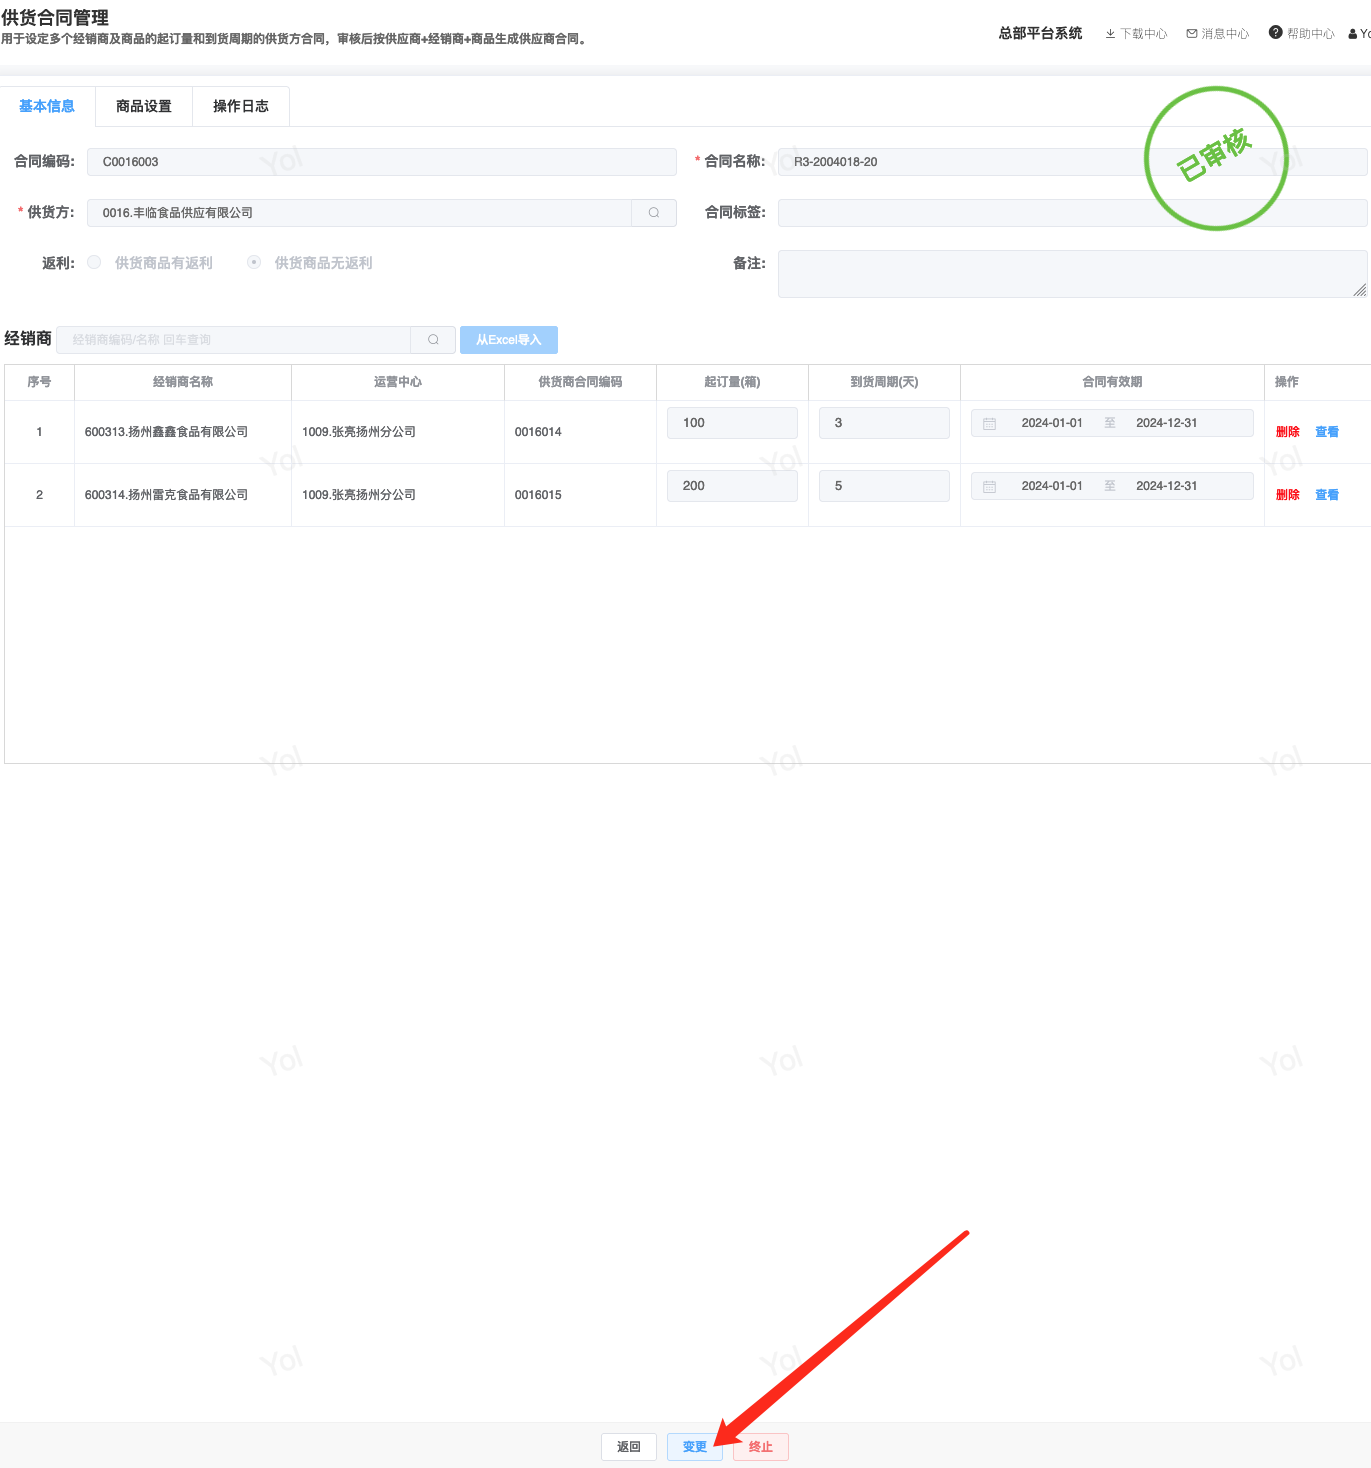Click the 总部平台系统 title

point(1041,34)
